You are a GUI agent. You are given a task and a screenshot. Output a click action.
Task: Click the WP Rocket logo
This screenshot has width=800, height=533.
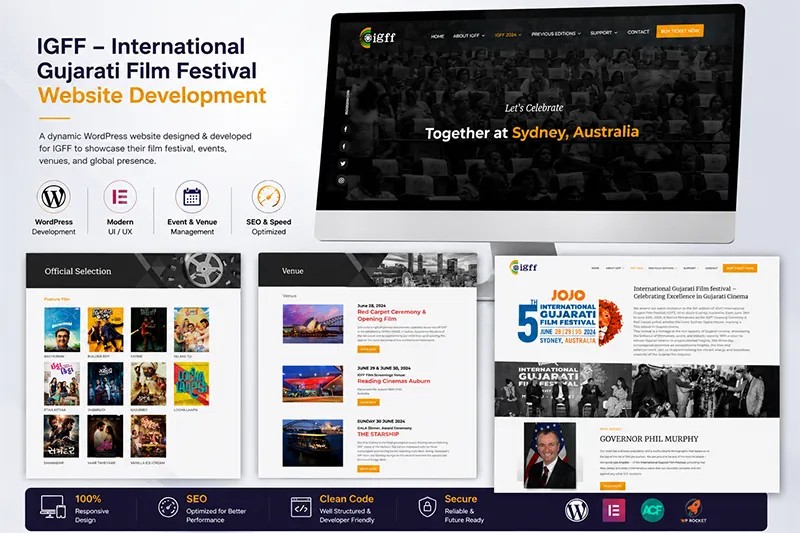pos(693,510)
